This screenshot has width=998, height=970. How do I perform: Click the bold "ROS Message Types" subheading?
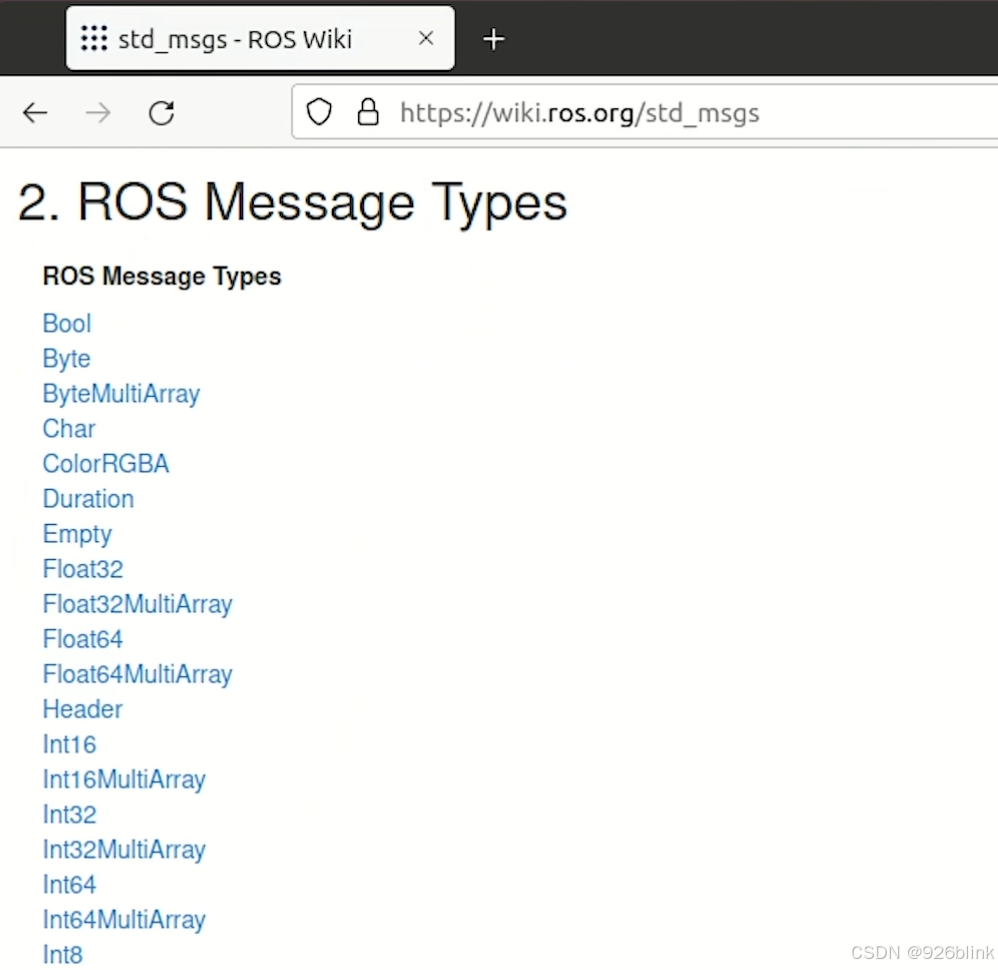(162, 276)
